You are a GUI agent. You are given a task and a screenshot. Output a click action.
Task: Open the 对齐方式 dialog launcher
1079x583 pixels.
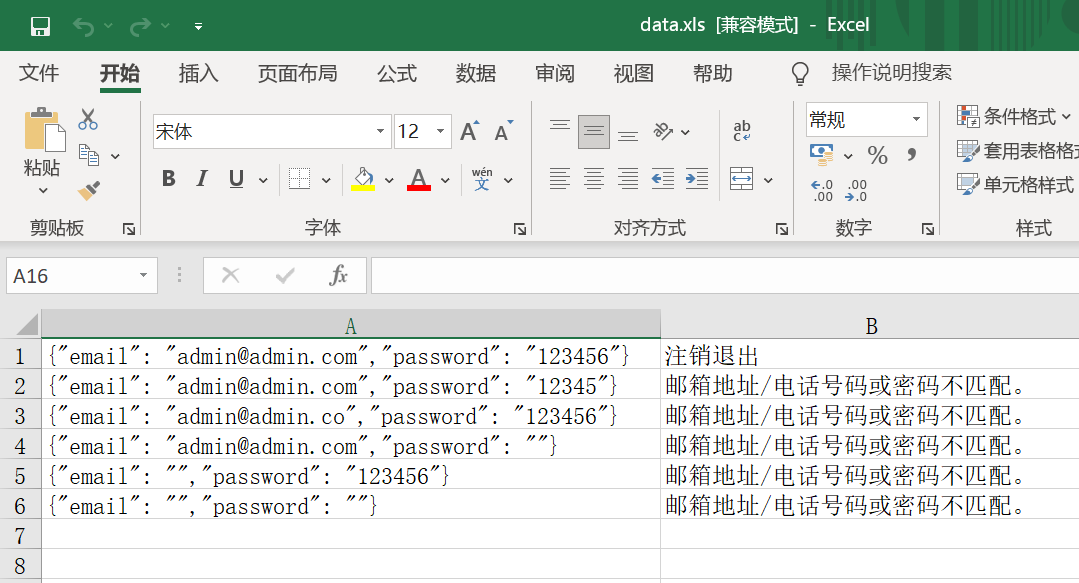(782, 229)
